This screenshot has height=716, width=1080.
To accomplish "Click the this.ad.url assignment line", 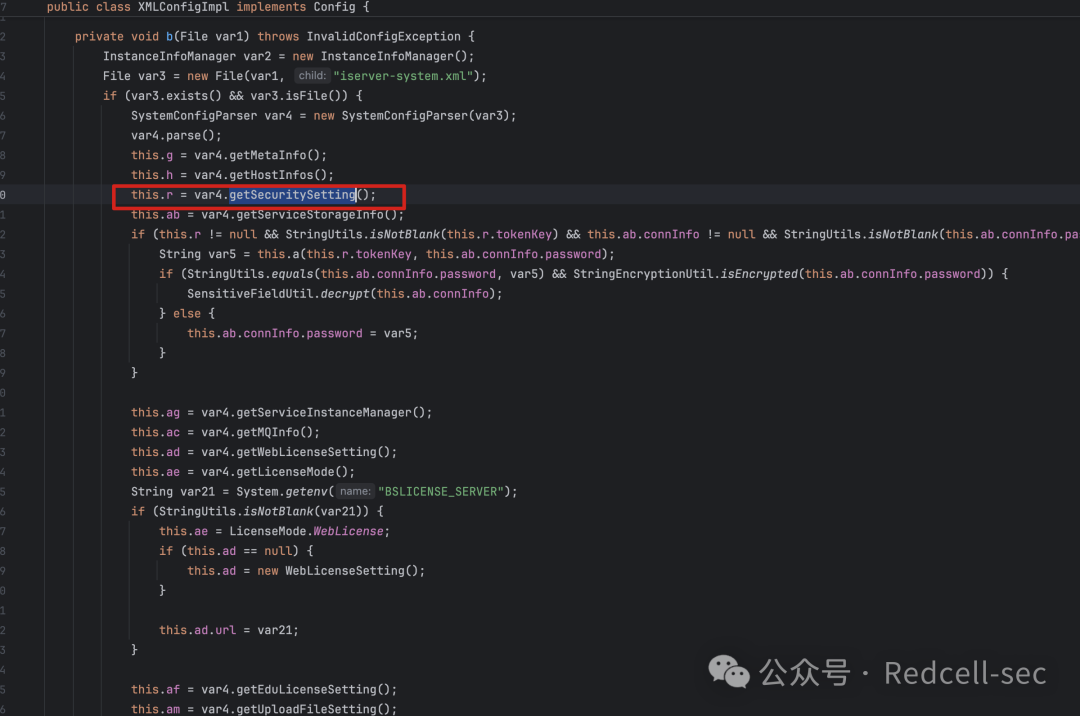I will coord(229,630).
